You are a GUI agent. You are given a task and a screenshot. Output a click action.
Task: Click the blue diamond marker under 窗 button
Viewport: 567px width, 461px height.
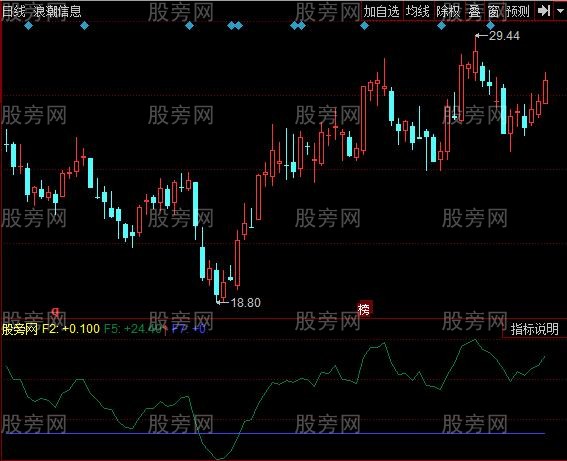point(490,26)
